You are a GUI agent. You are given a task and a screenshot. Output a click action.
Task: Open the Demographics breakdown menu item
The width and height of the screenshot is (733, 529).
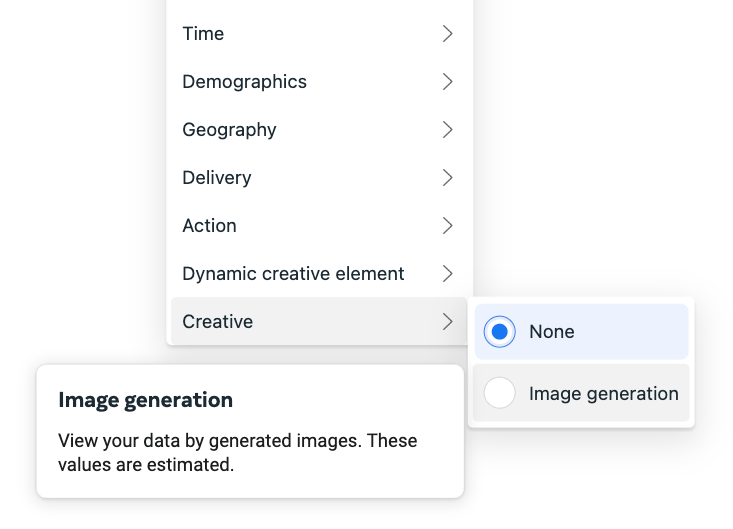tap(319, 82)
